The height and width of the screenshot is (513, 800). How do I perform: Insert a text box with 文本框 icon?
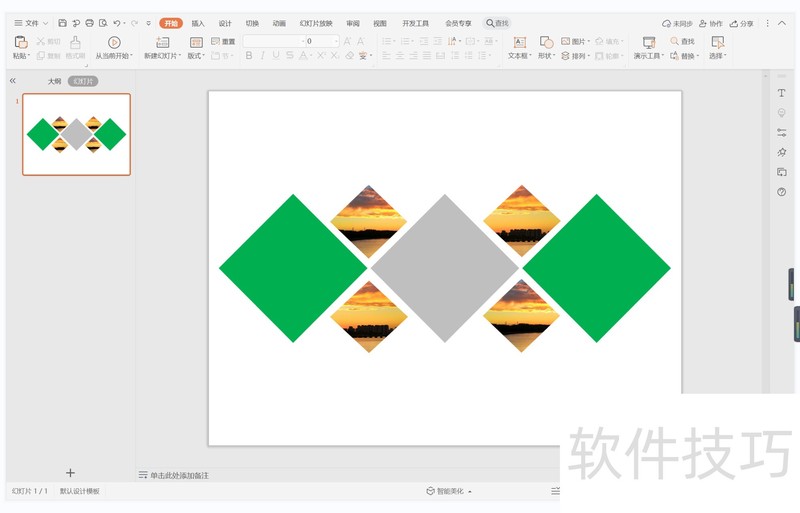[519, 43]
